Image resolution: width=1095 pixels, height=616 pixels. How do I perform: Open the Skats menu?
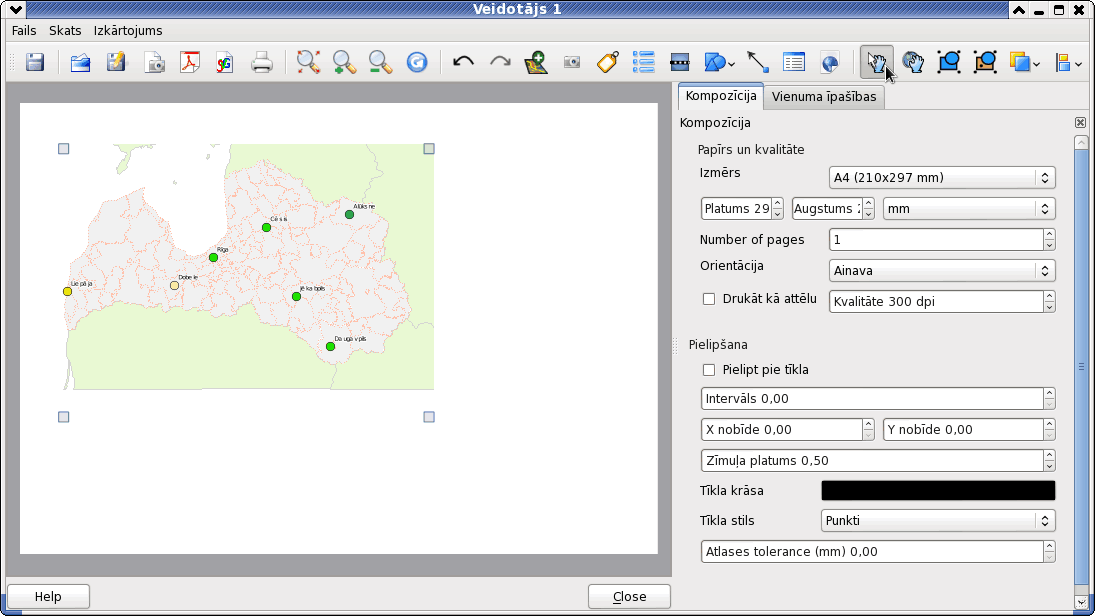pos(65,31)
